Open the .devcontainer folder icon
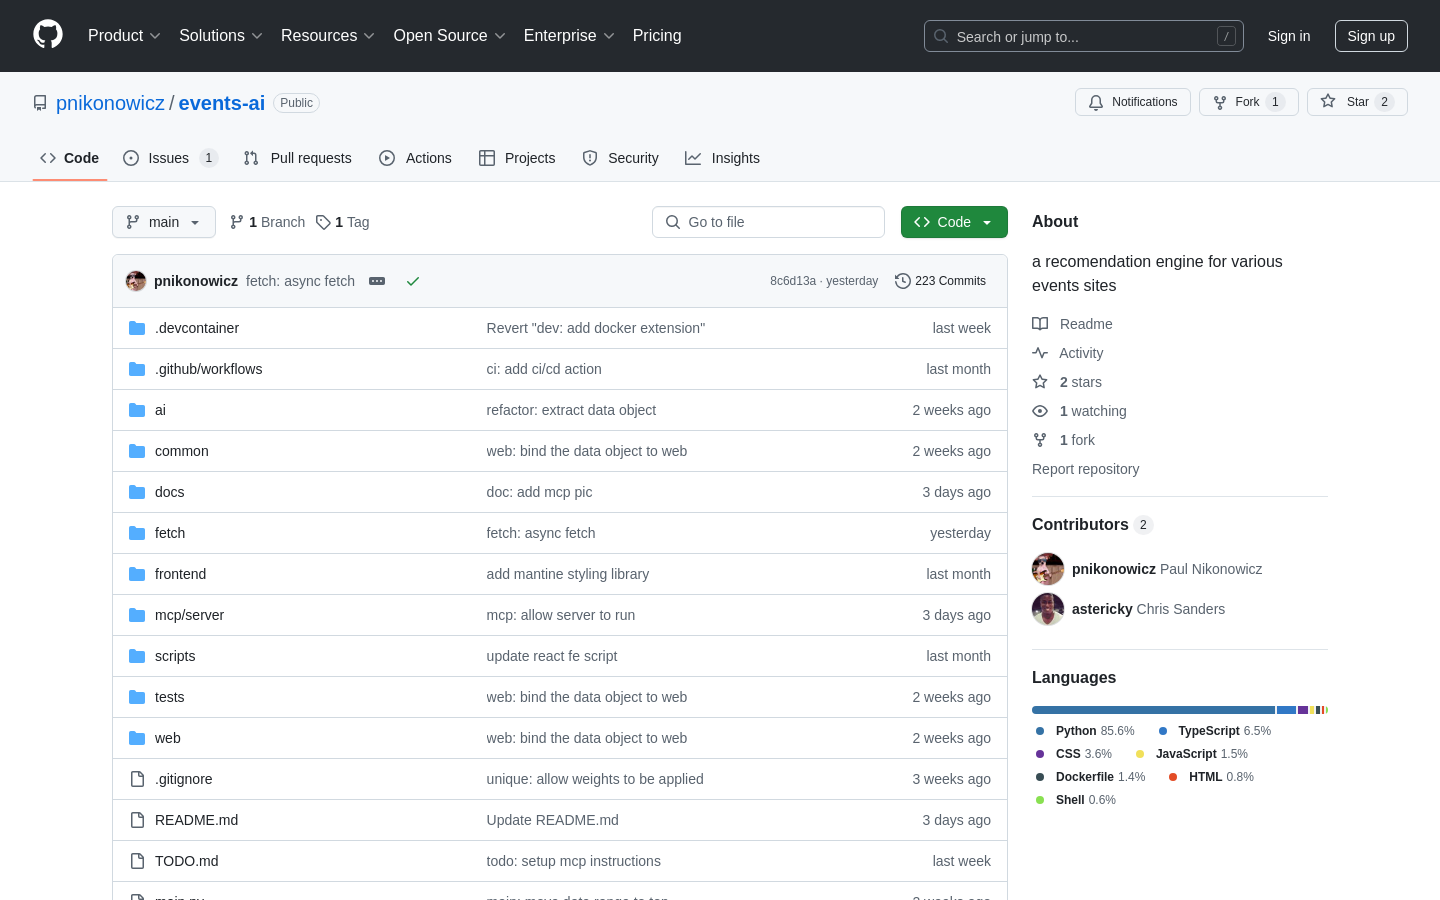The height and width of the screenshot is (900, 1440). pyautogui.click(x=137, y=328)
